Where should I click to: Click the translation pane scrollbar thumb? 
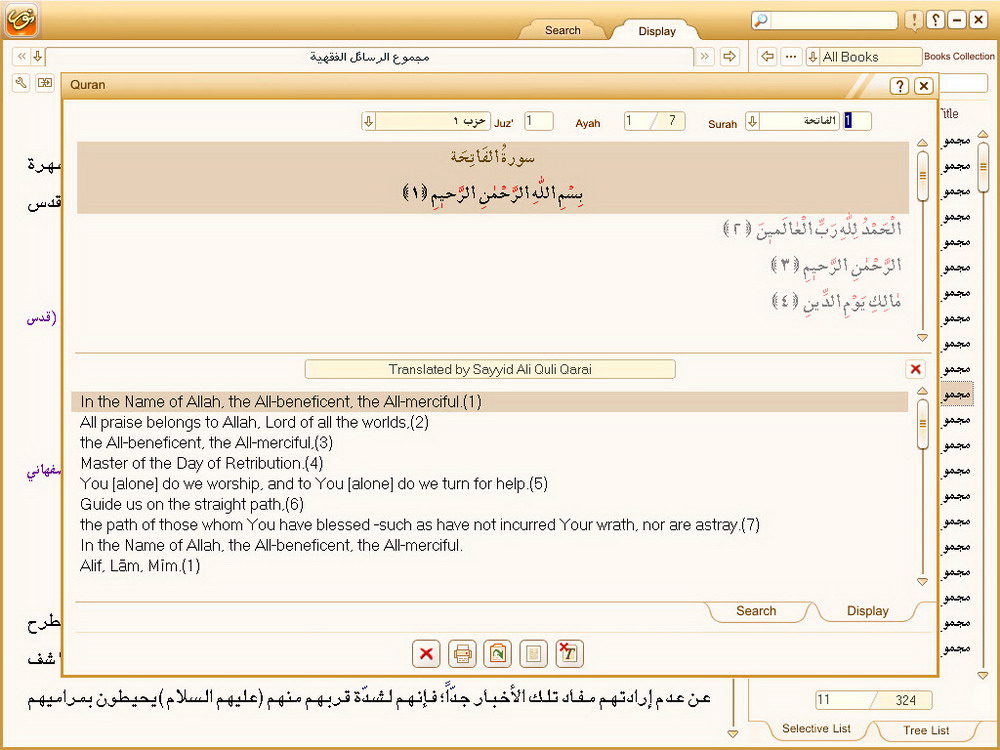pos(922,423)
